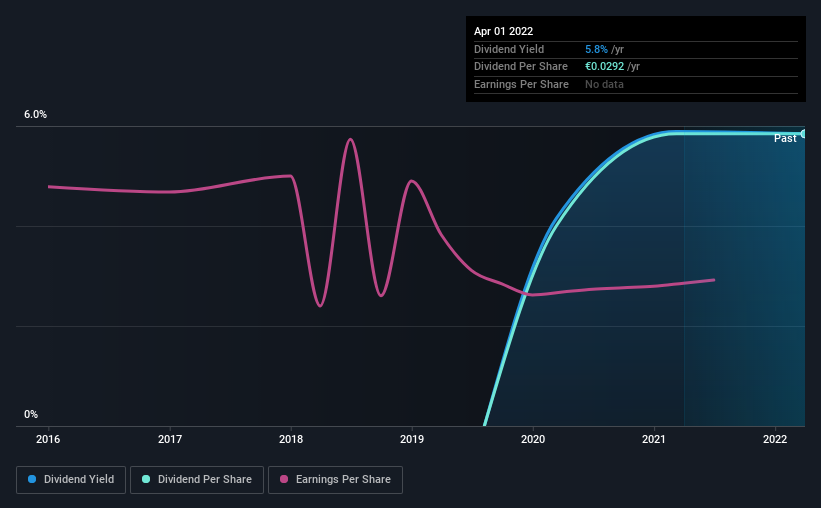The image size is (821, 508).
Task: Select the 2016 x-axis label
Action: pos(48,439)
